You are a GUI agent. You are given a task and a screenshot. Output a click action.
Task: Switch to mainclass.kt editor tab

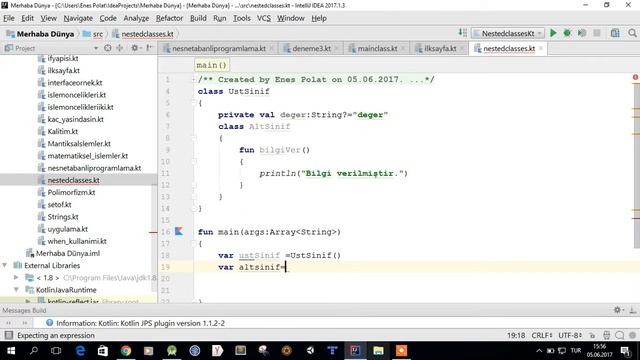377,48
